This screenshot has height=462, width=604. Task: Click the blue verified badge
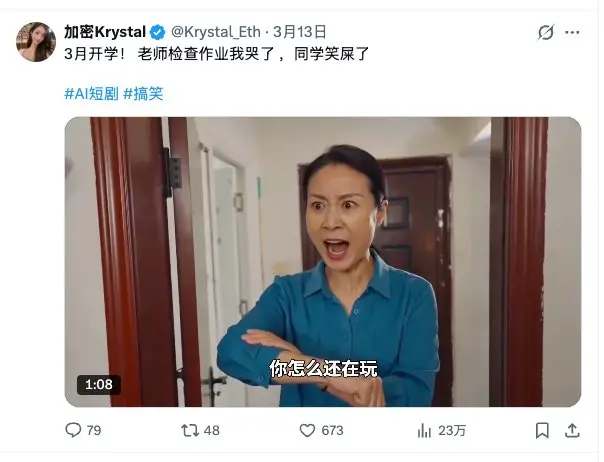click(x=157, y=32)
